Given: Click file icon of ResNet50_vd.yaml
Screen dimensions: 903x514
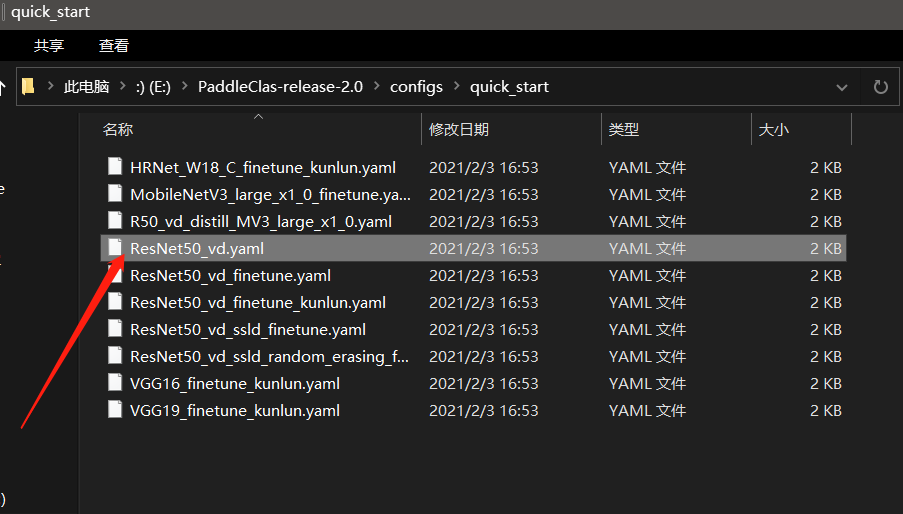Looking at the screenshot, I should pos(115,248).
